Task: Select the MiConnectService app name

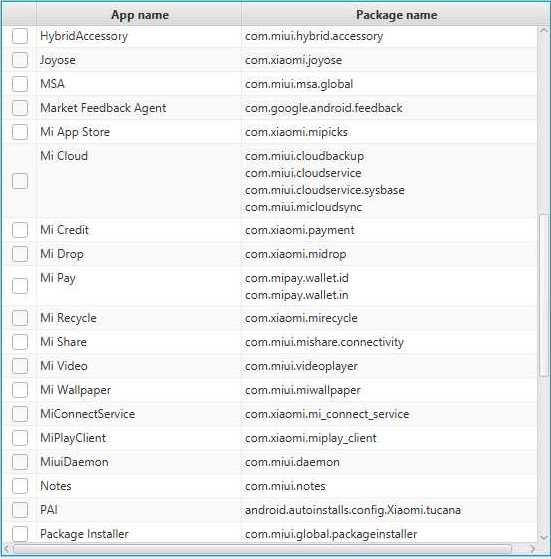Action: coord(88,414)
